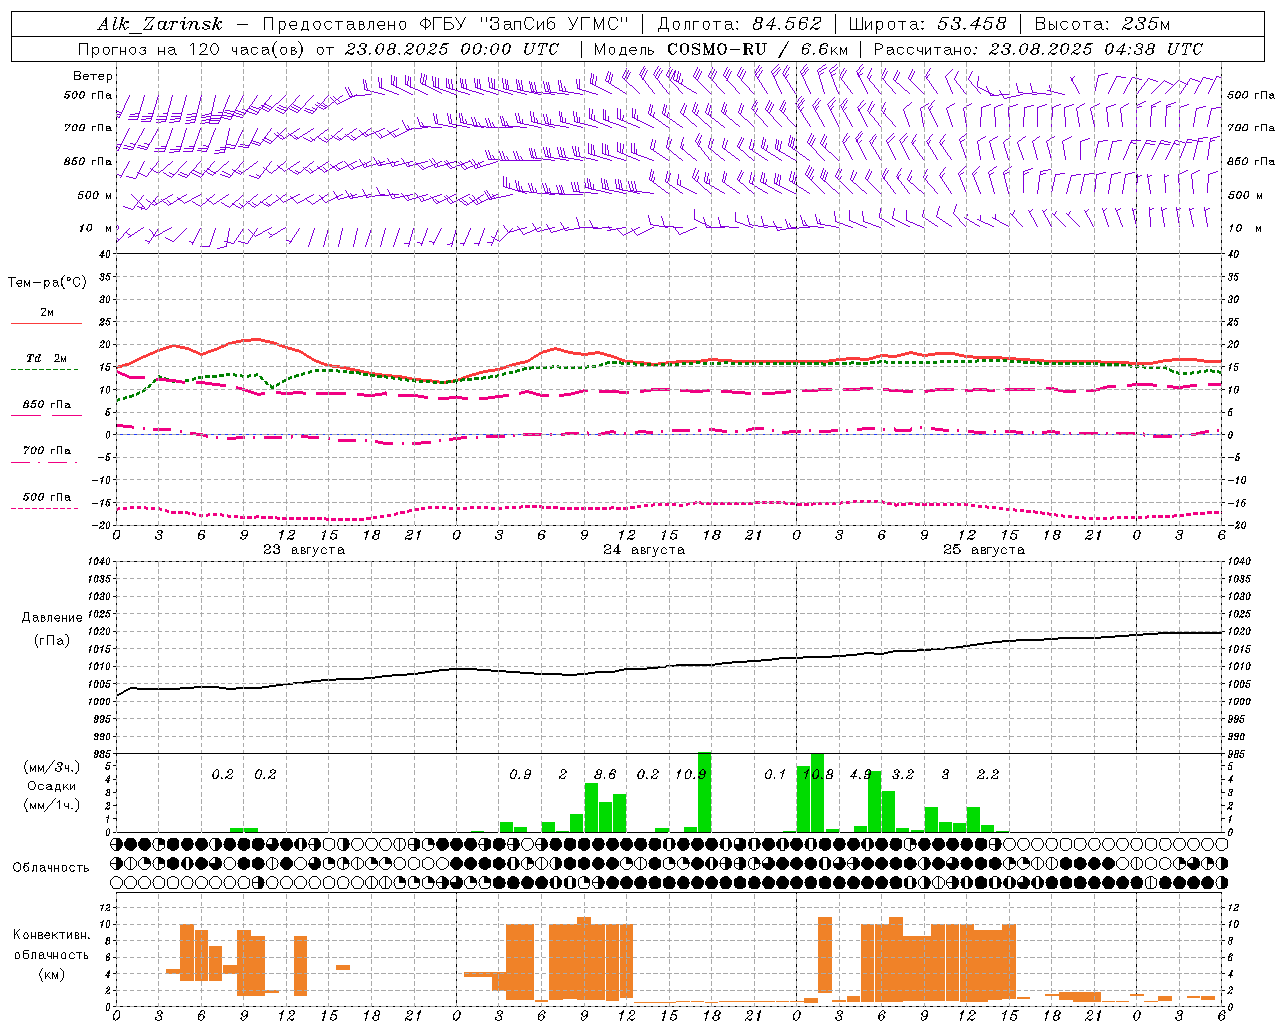This screenshot has width=1280, height=1024.
Task: Click the '(км)' unit under convective cloudiness
Action: [52, 974]
